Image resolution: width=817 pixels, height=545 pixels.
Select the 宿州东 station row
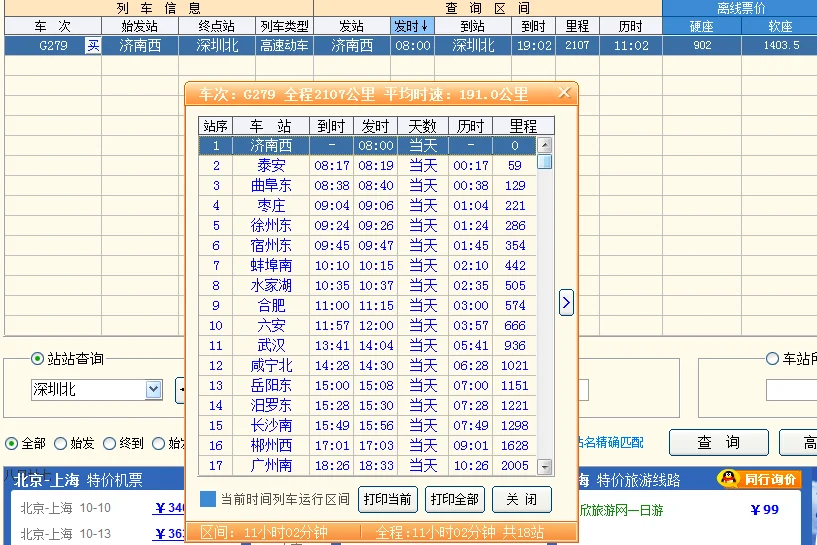(367, 245)
